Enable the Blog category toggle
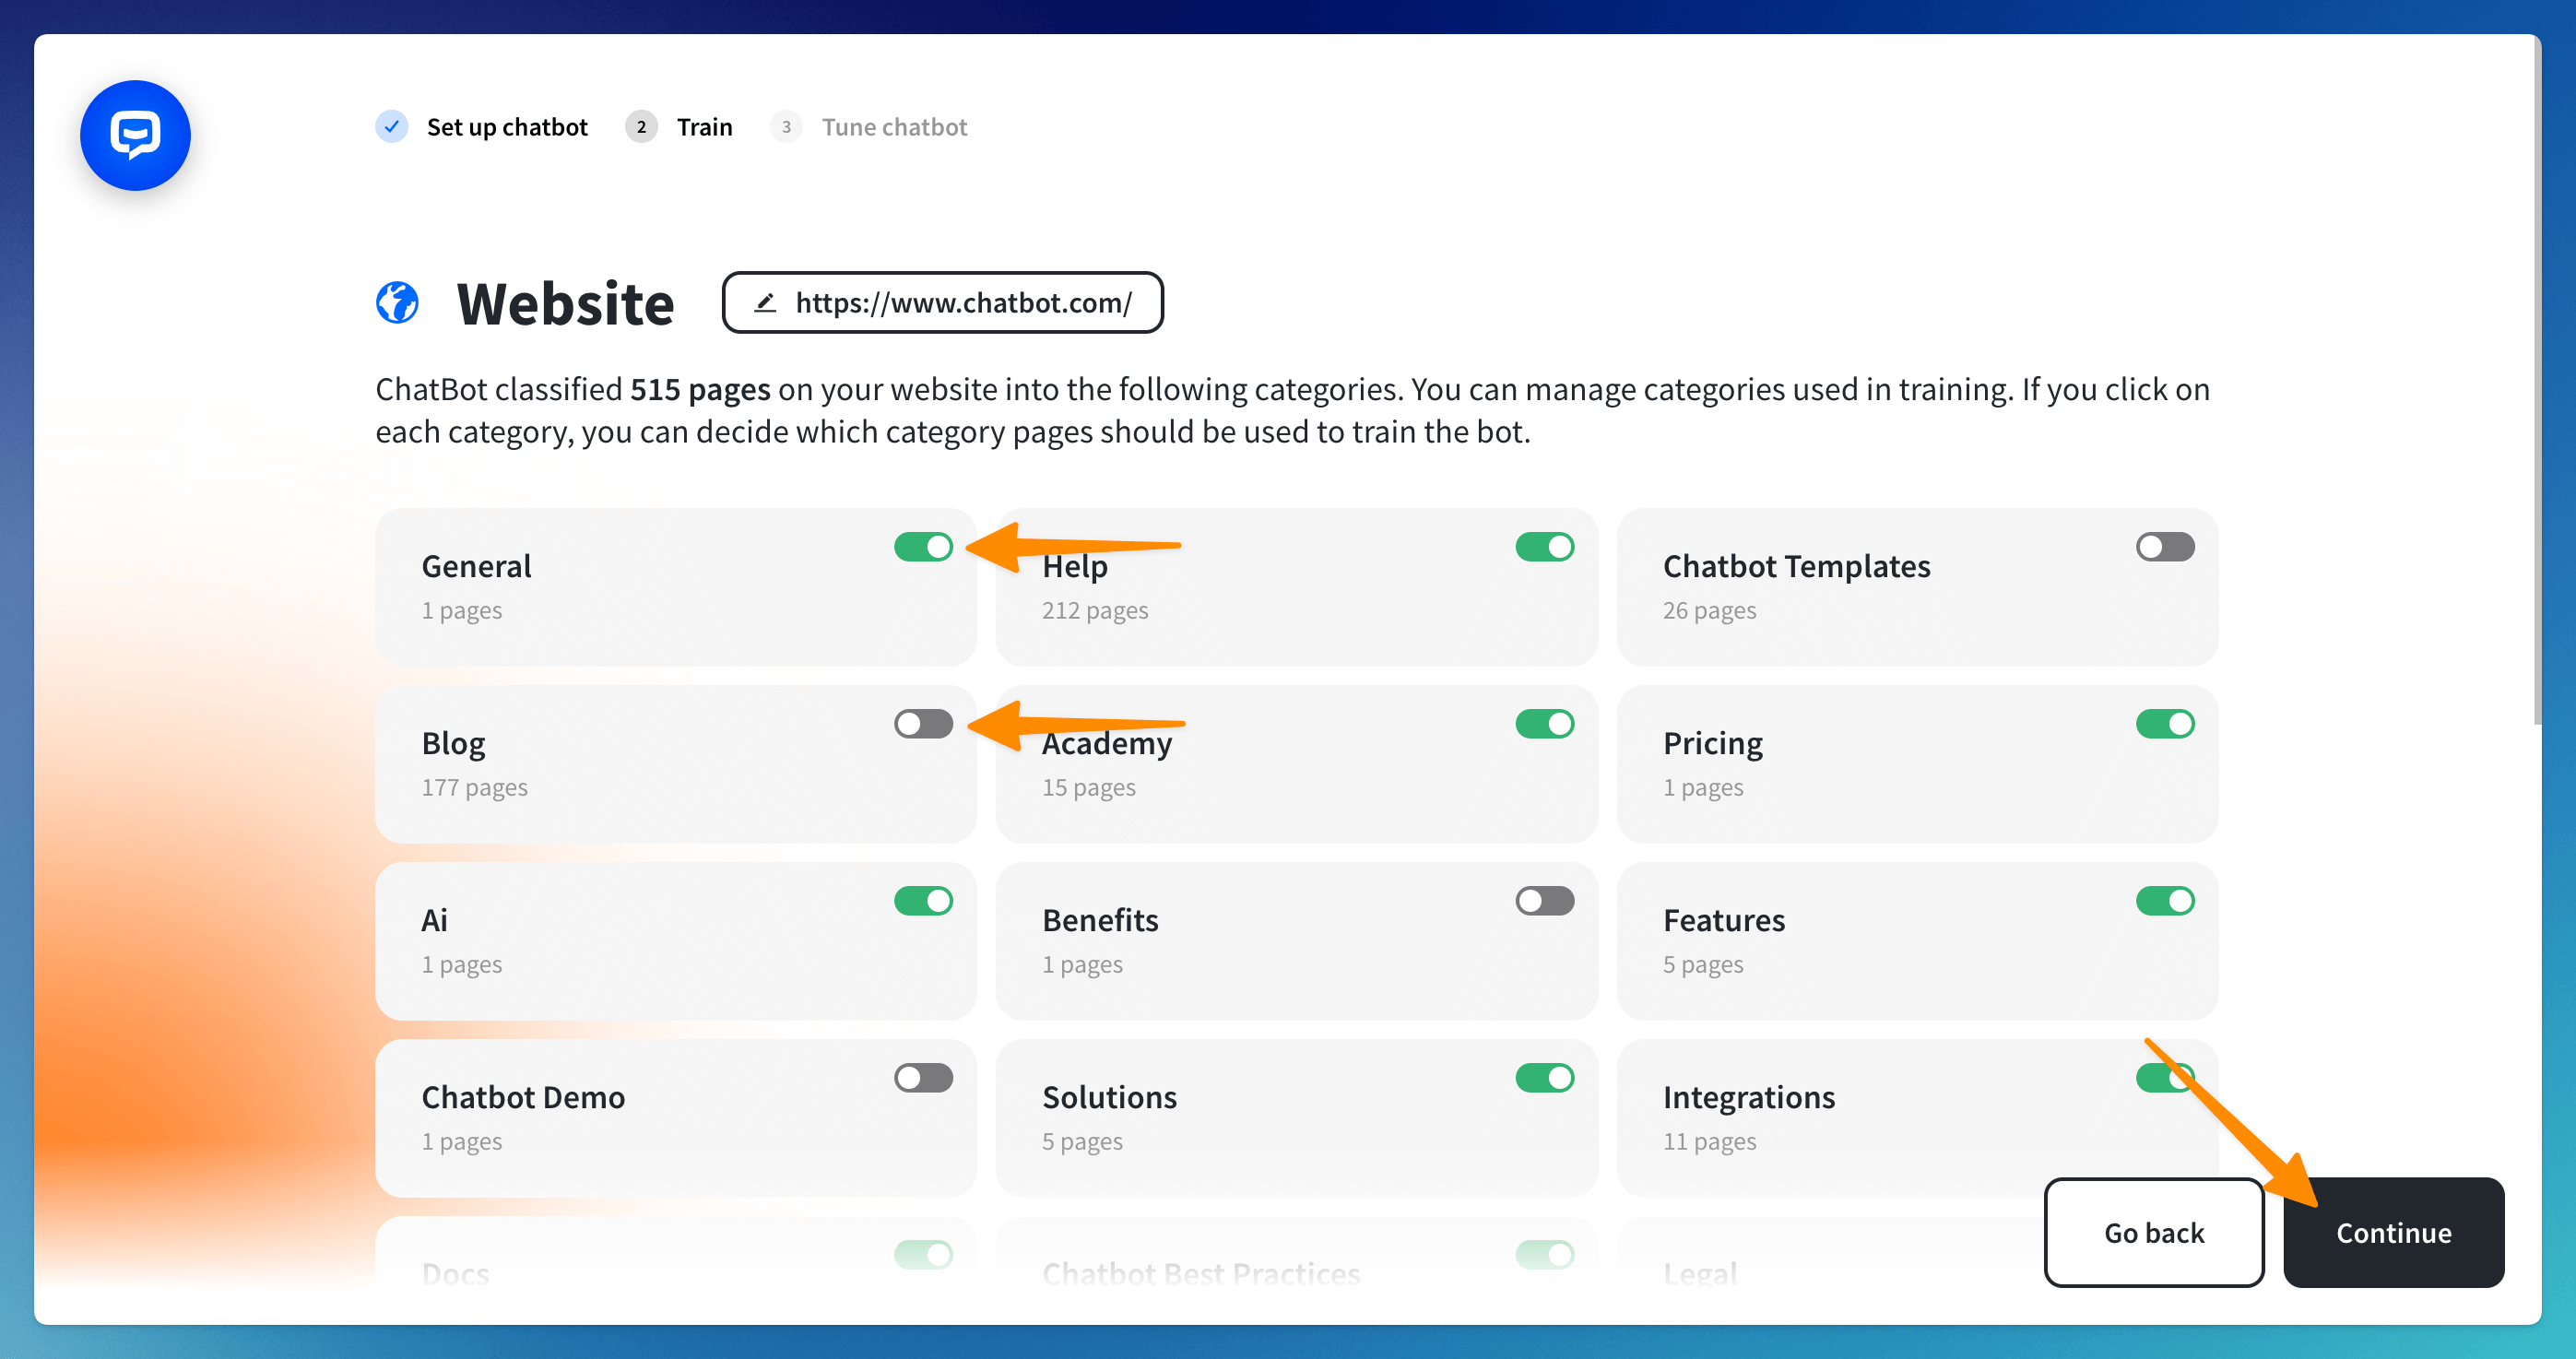 922,724
